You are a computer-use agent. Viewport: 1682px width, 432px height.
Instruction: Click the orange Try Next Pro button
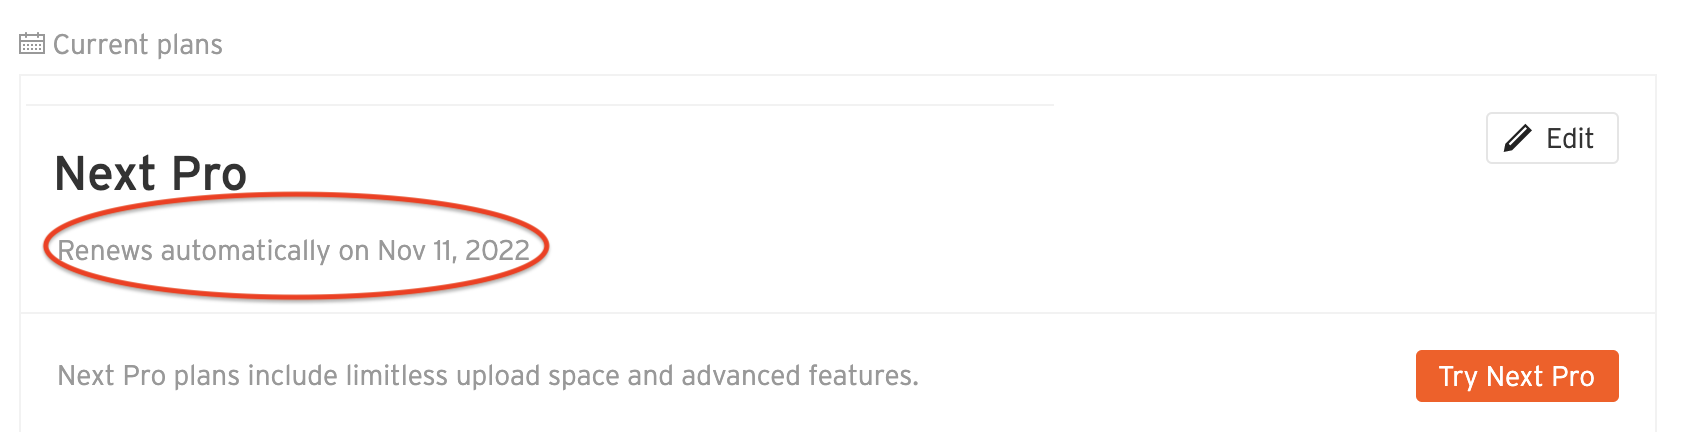pos(1516,376)
